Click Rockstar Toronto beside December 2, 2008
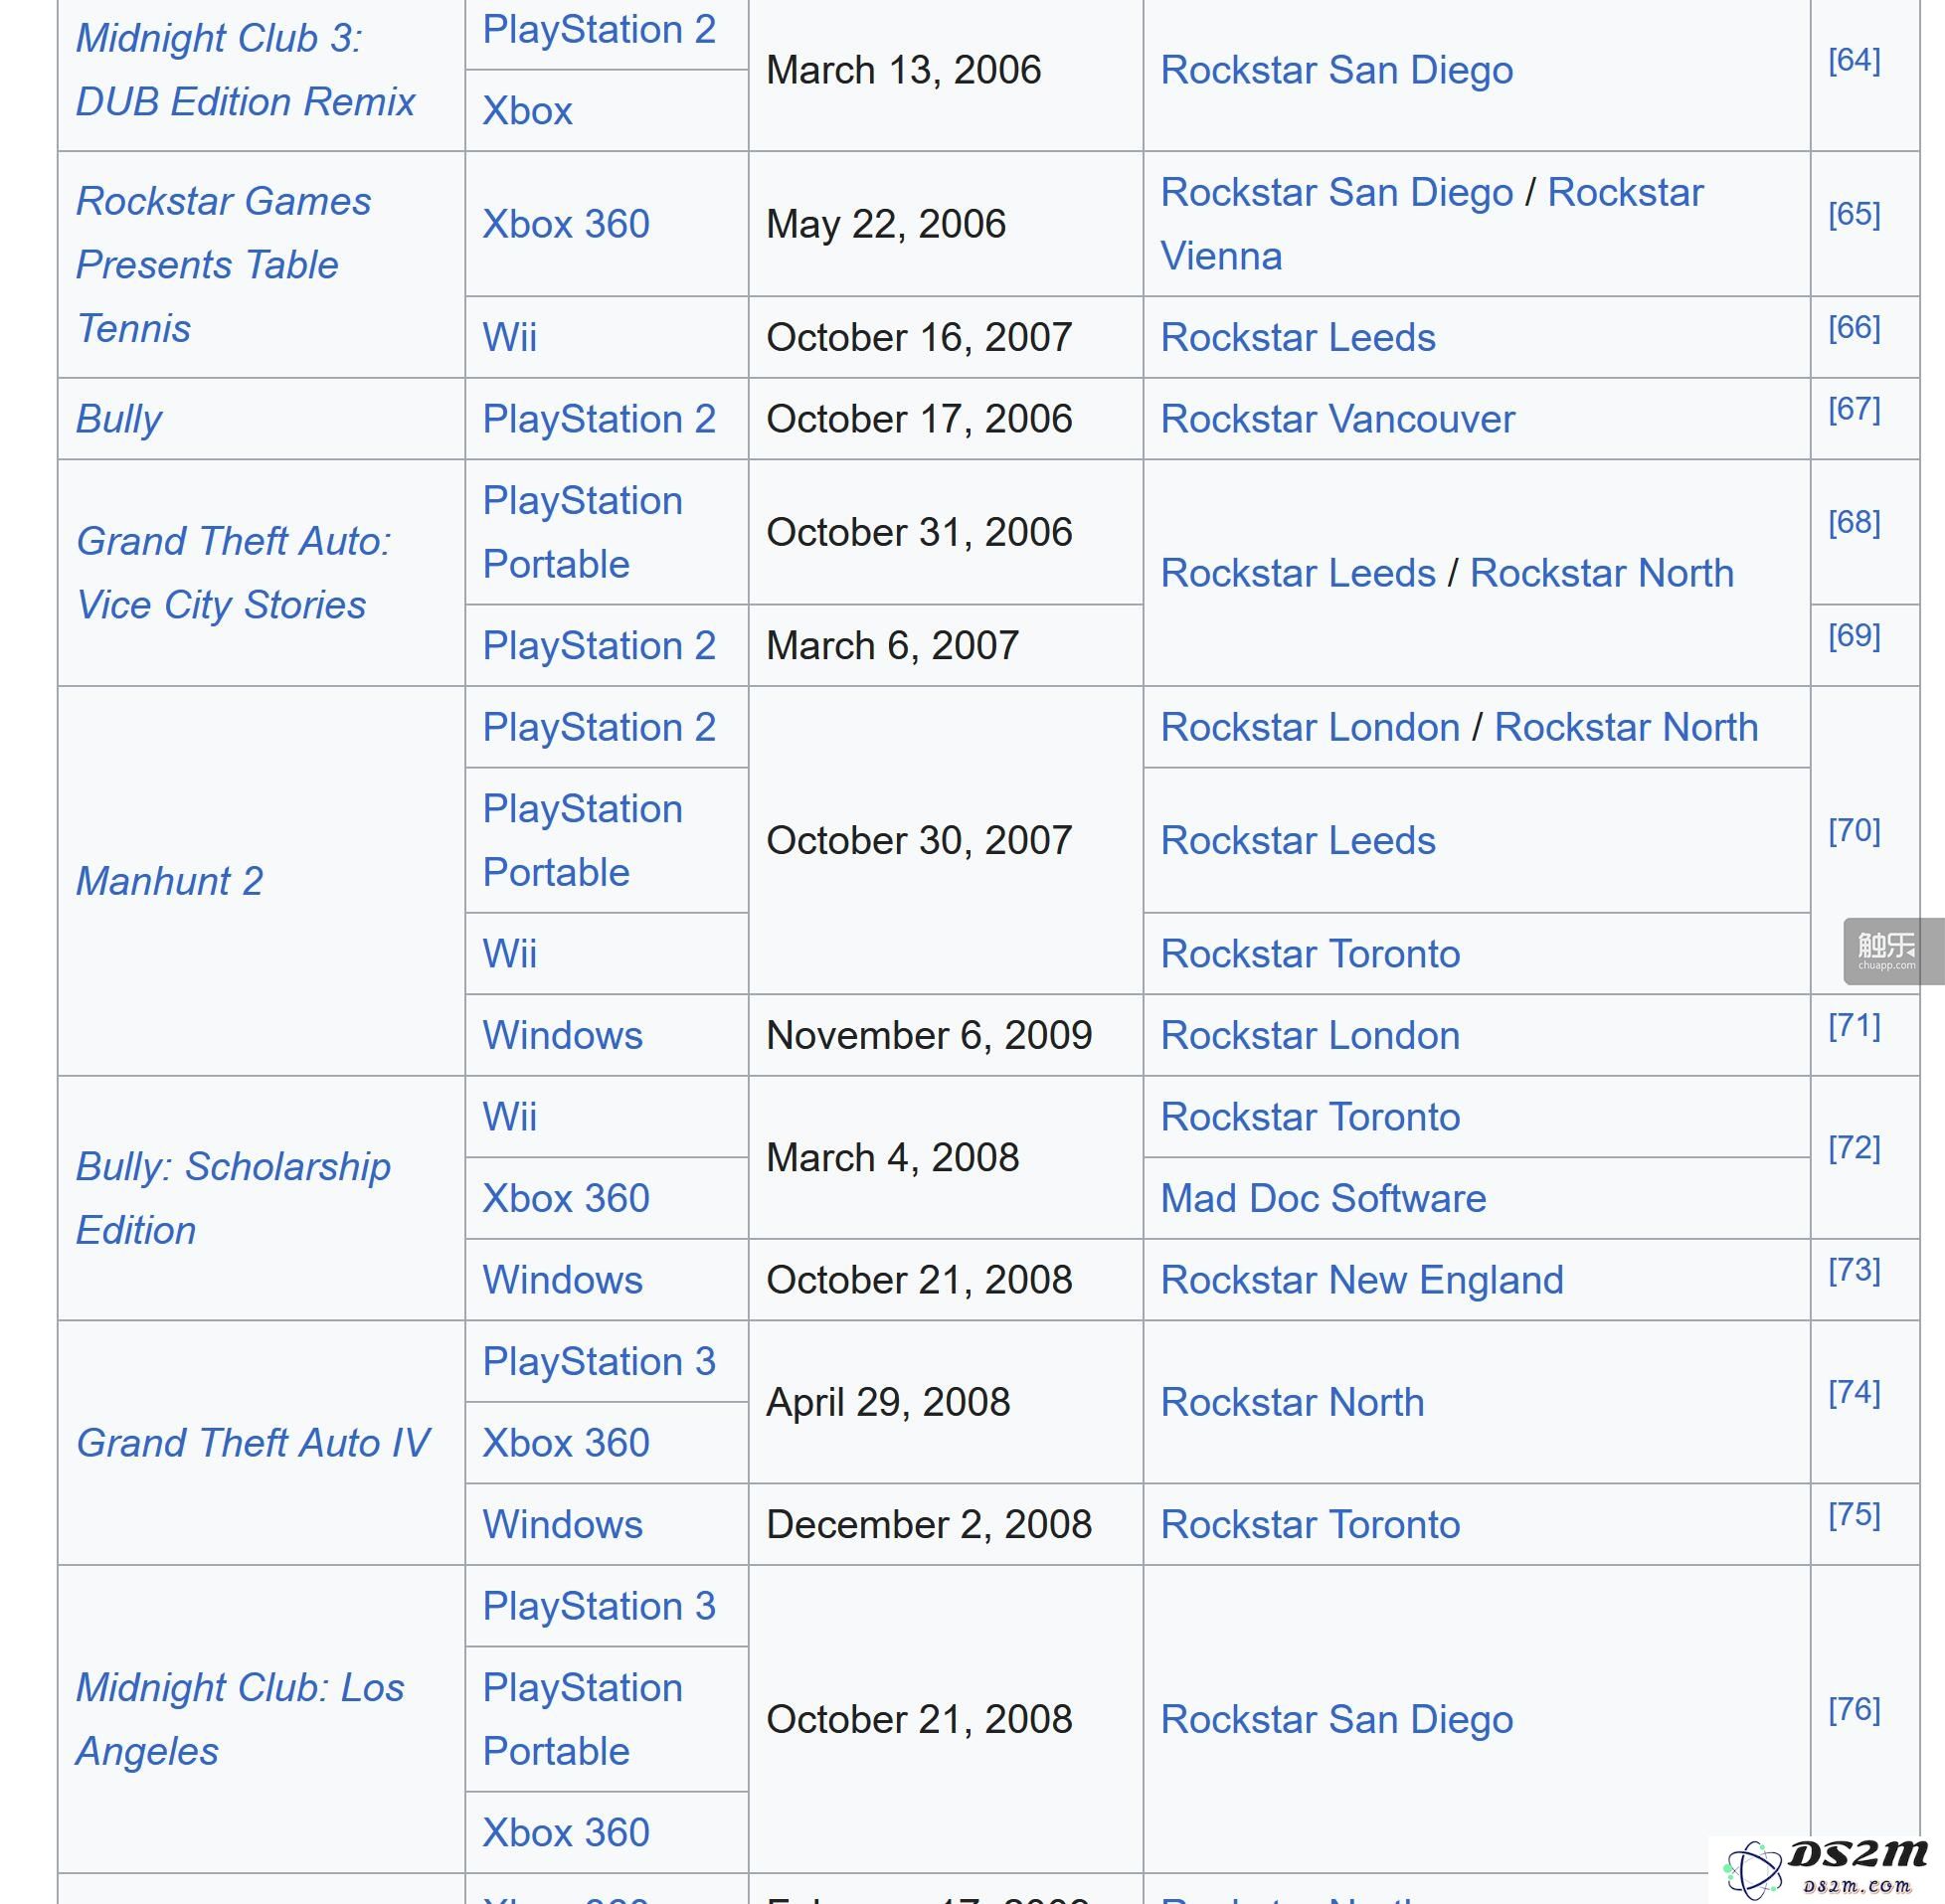The height and width of the screenshot is (1904, 1945). tap(1310, 1524)
